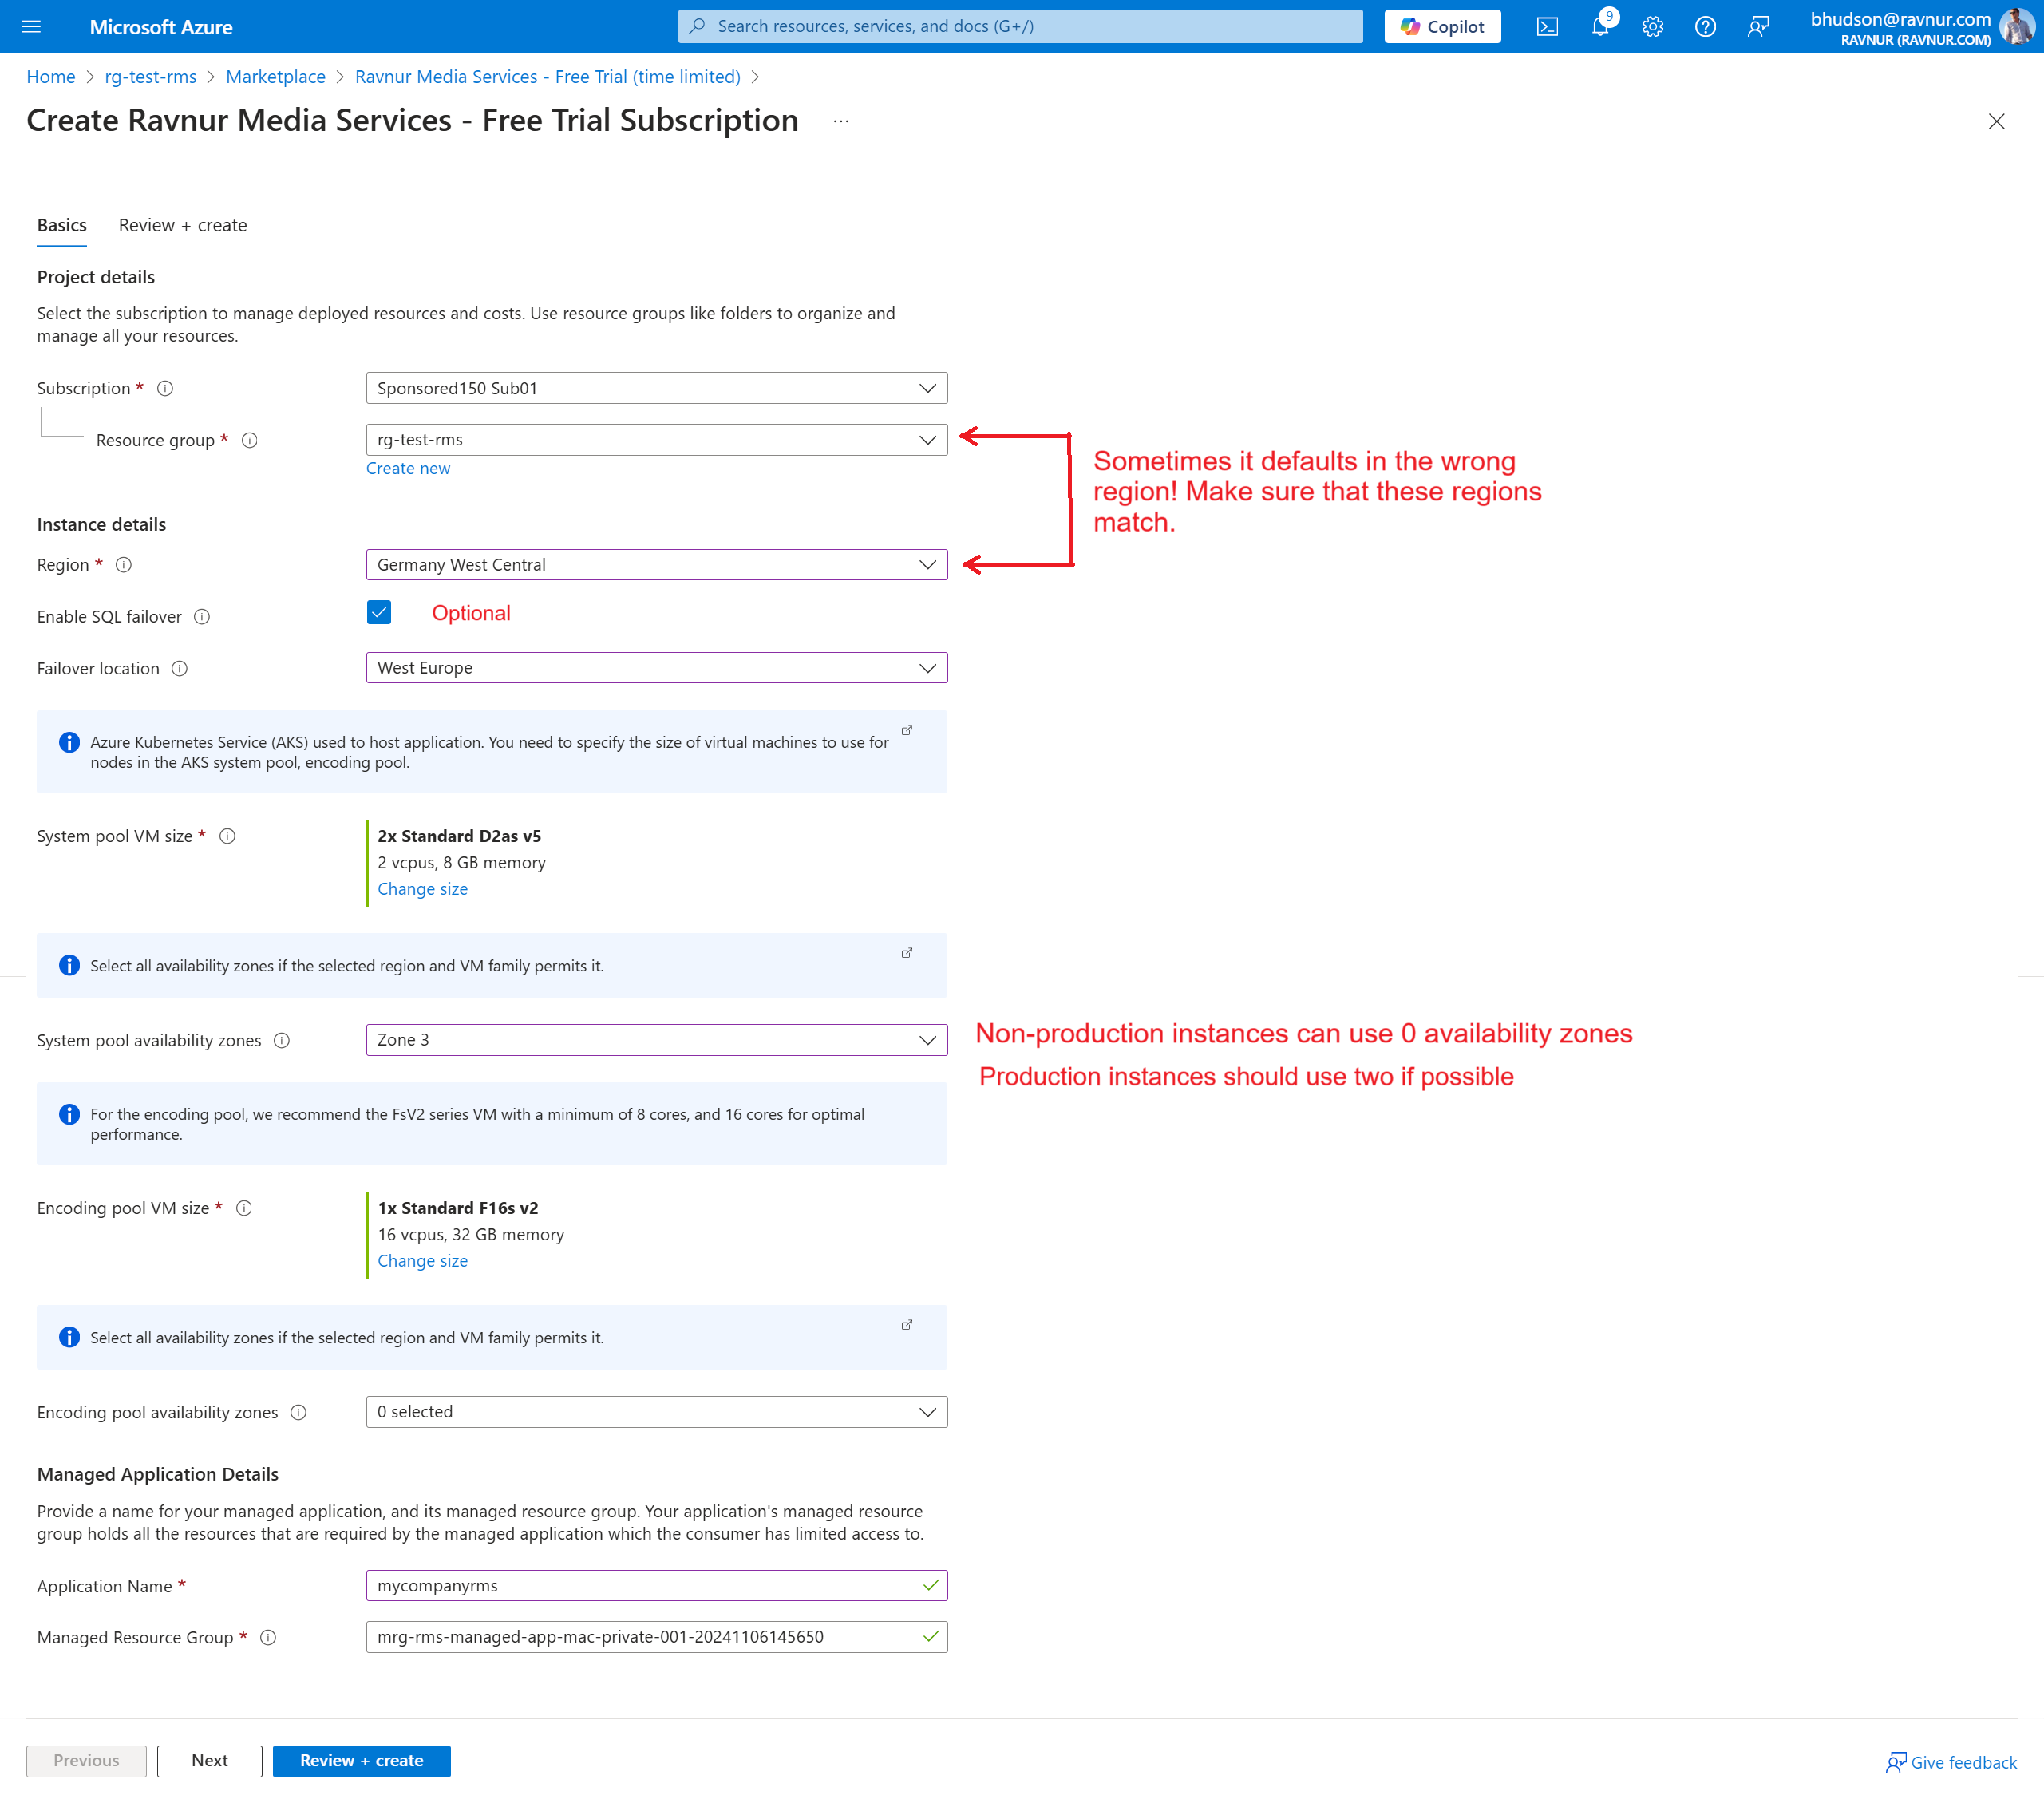This screenshot has width=2044, height=1803.
Task: Open external link in encoding pool zones banner
Action: click(907, 1325)
